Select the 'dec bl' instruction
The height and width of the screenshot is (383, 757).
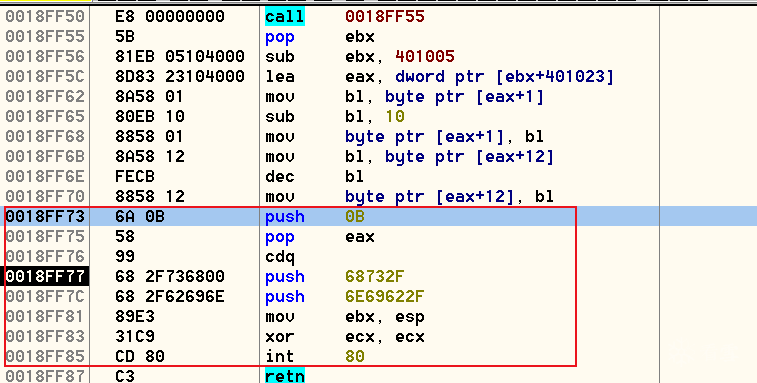pyautogui.click(x=314, y=176)
